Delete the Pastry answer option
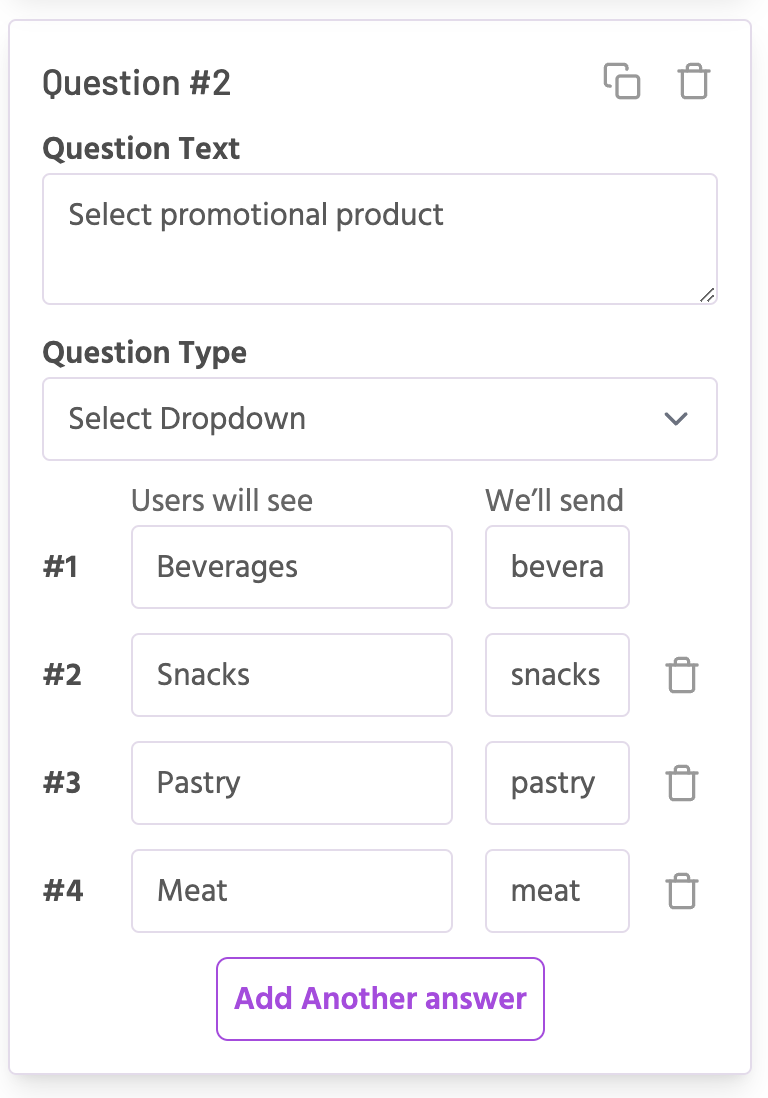 click(x=681, y=783)
